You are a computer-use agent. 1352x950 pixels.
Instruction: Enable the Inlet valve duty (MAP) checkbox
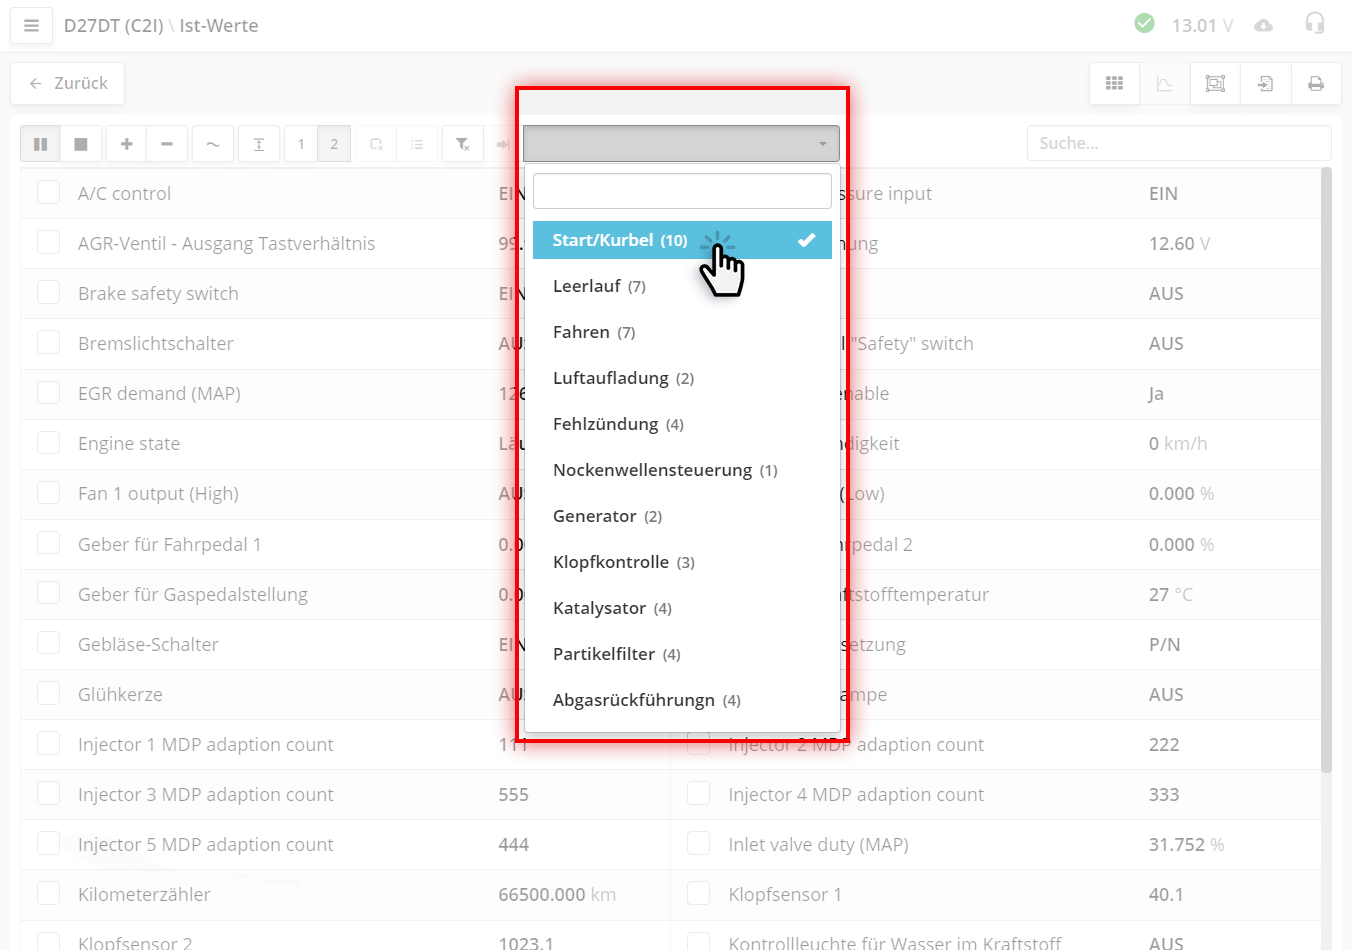pyautogui.click(x=698, y=843)
